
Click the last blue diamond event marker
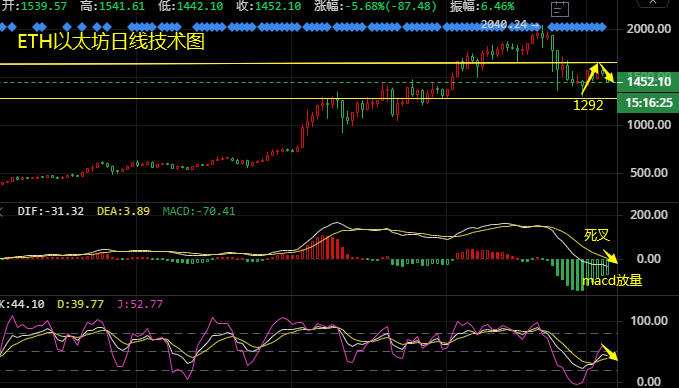tap(601, 27)
